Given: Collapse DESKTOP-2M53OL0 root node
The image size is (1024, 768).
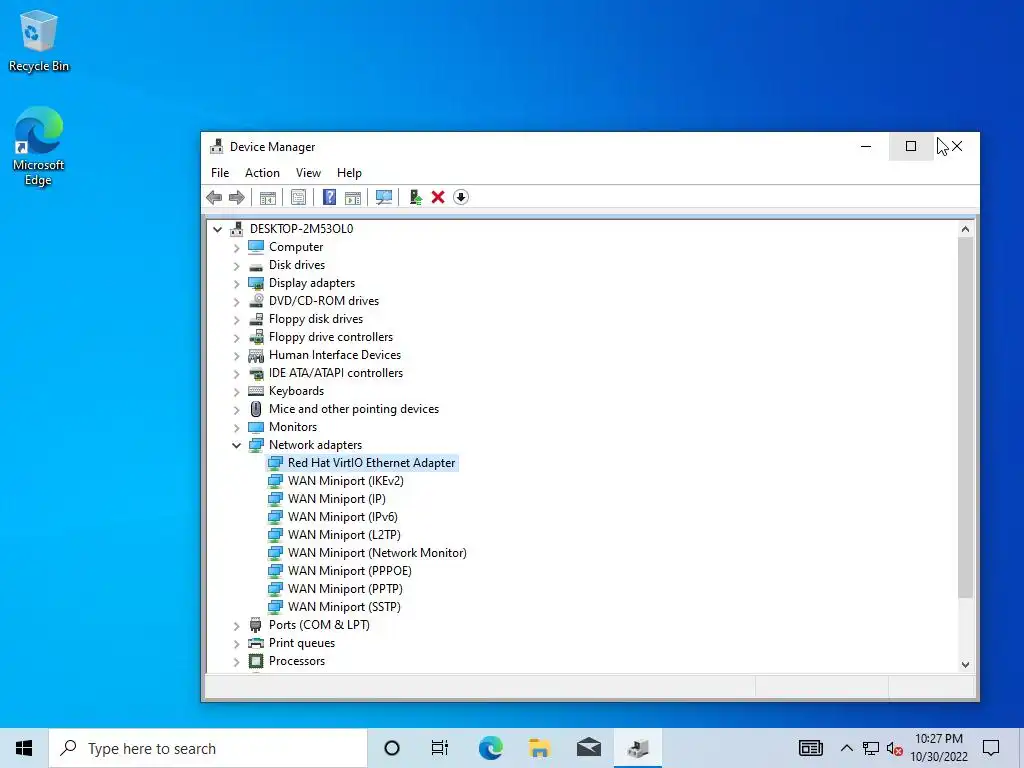Looking at the screenshot, I should click(x=217, y=229).
